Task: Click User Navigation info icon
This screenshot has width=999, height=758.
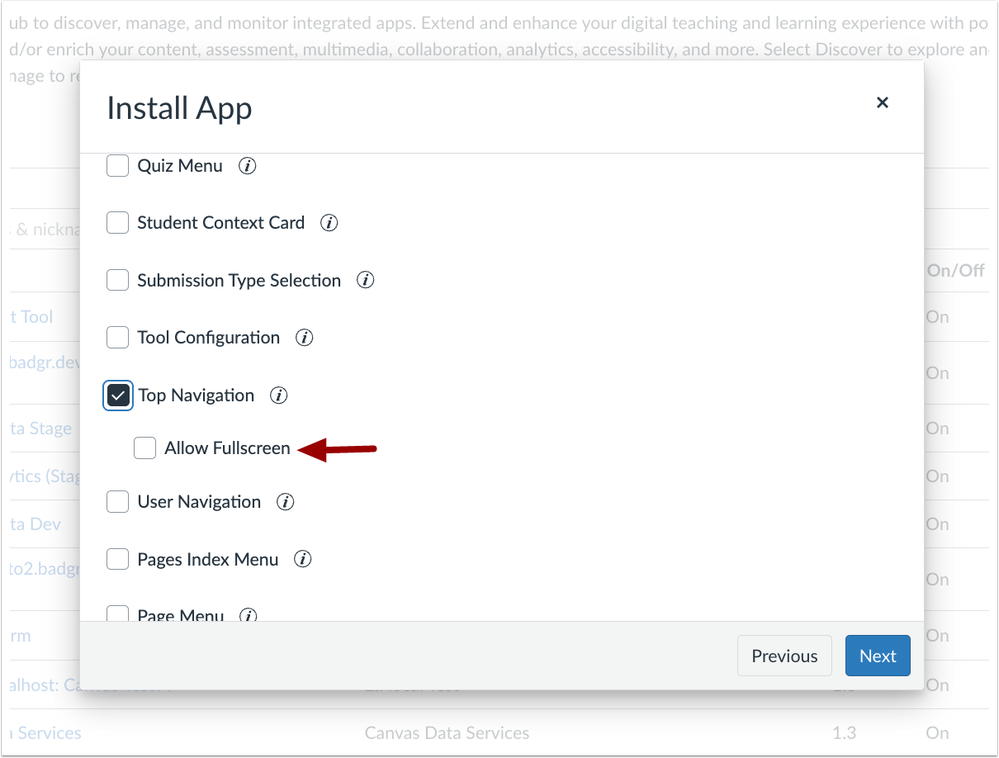Action: [286, 502]
